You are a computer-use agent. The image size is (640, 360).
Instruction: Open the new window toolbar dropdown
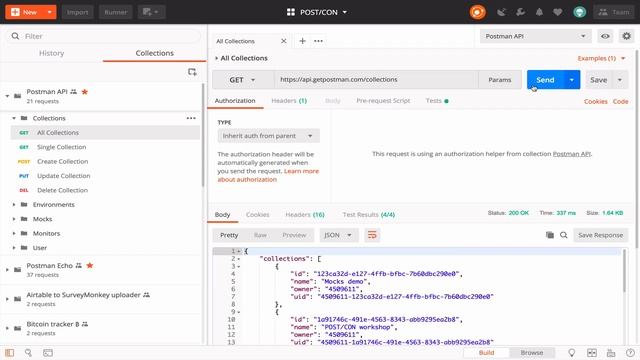pyautogui.click(x=151, y=12)
